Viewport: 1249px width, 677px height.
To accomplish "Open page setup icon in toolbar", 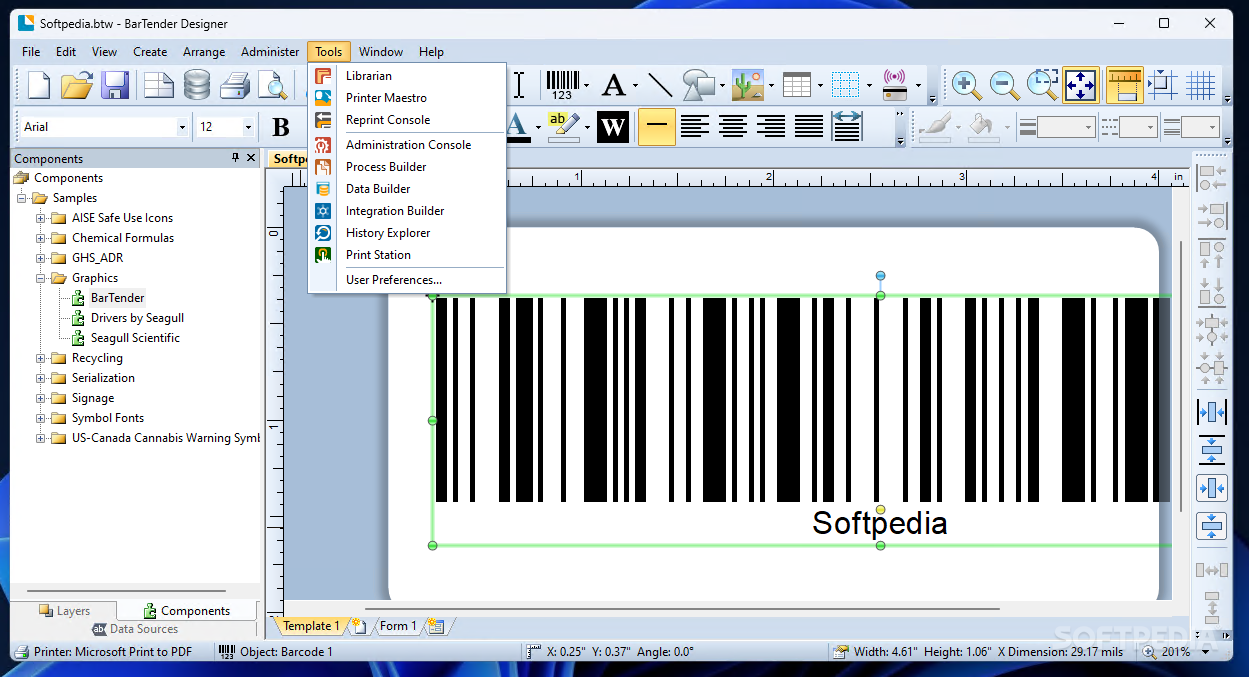I will tap(159, 85).
